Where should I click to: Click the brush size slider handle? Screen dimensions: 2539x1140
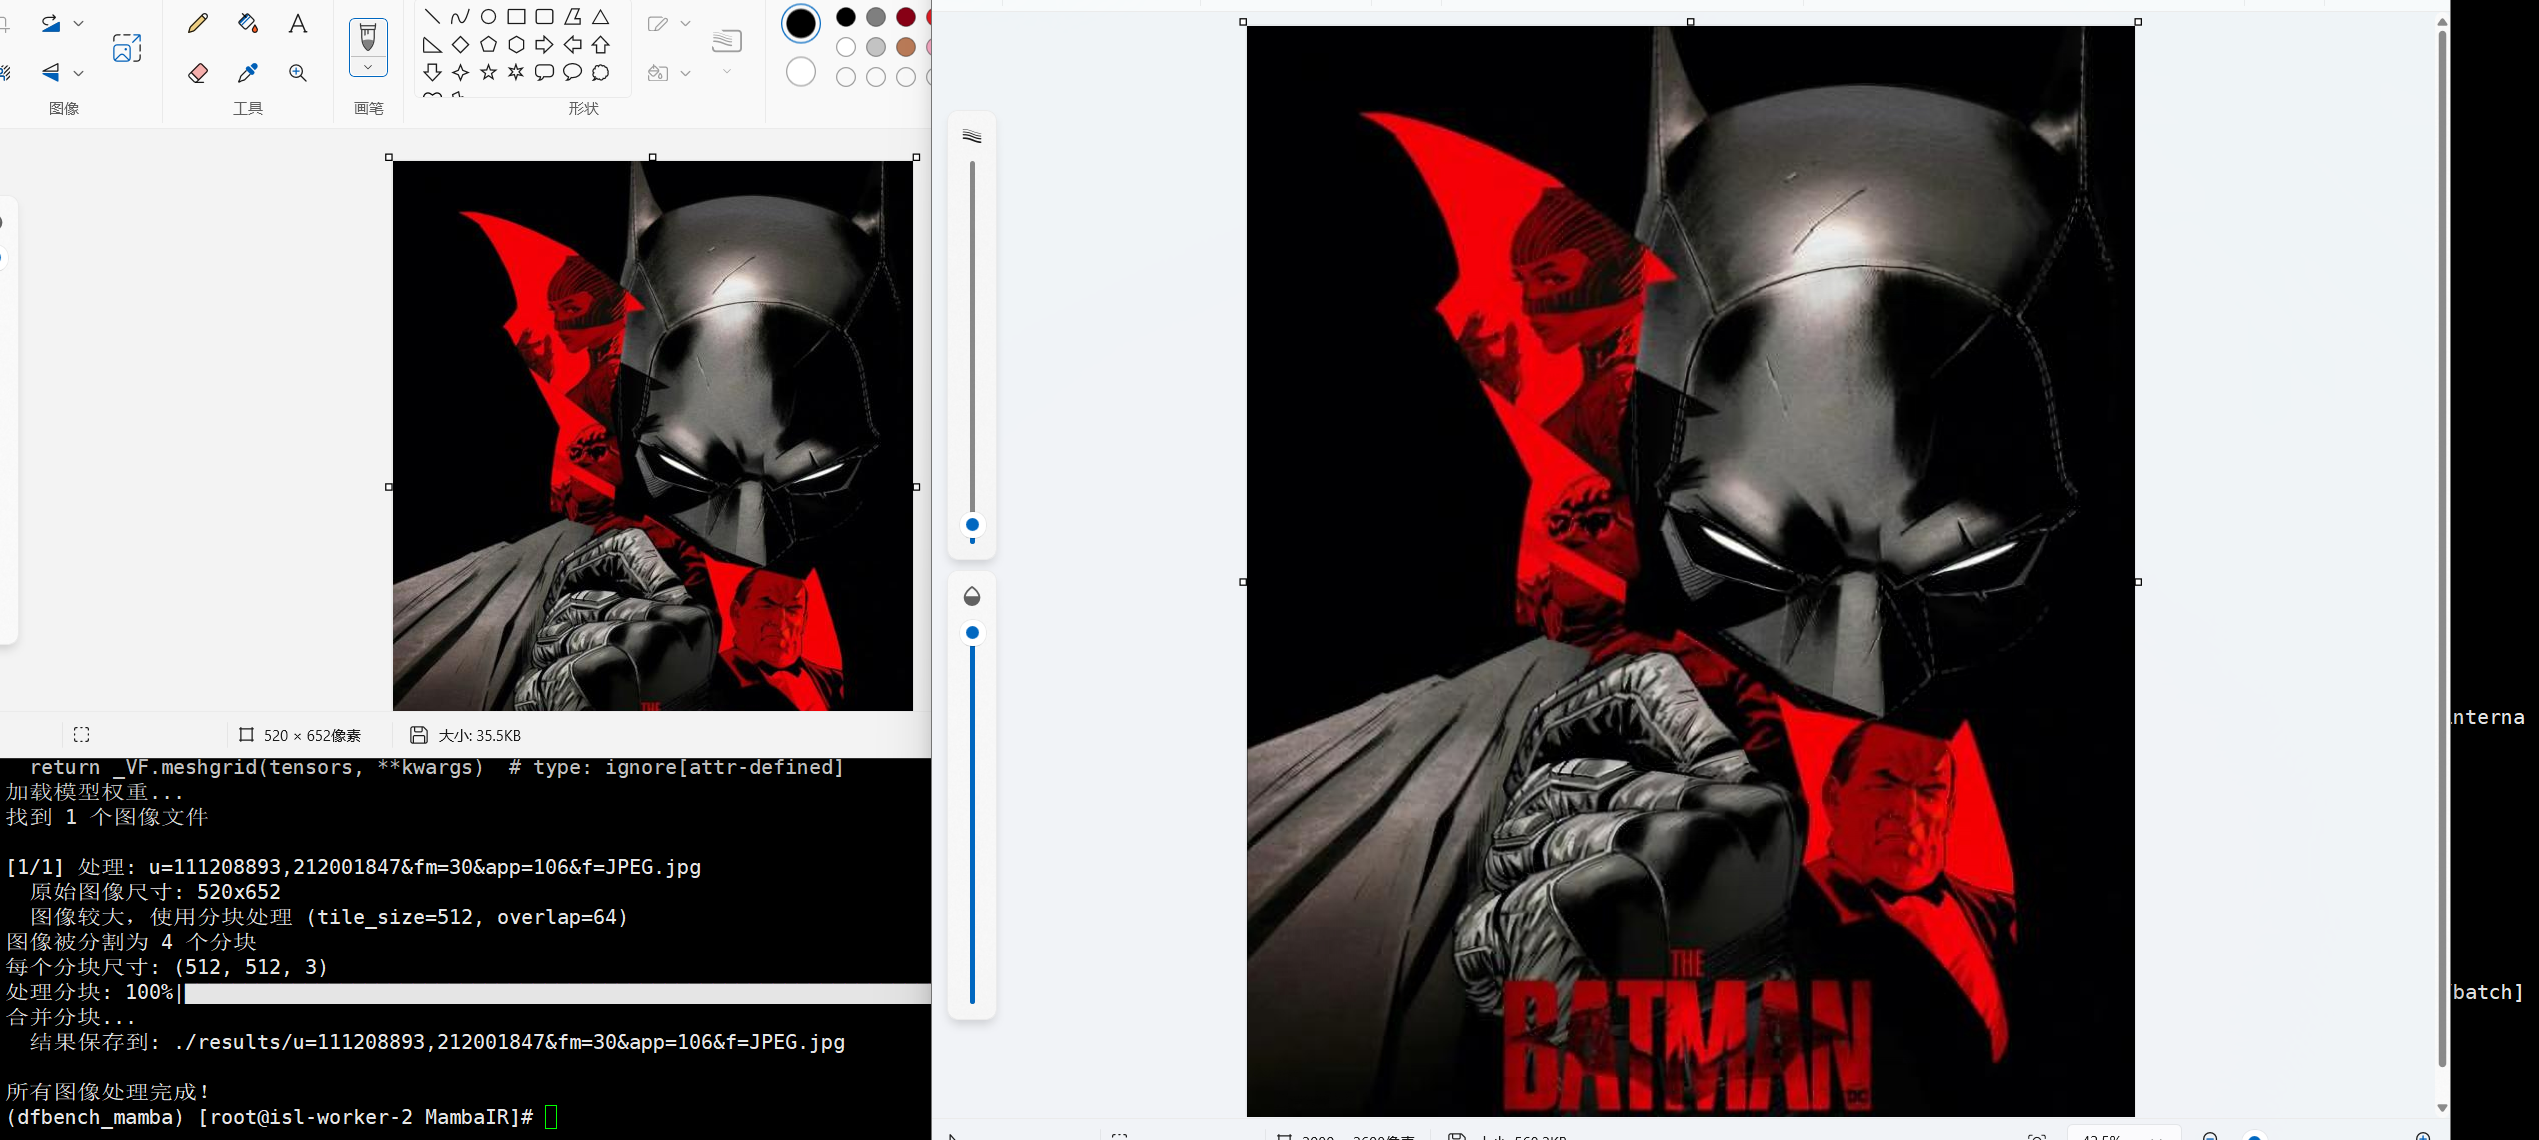point(972,524)
